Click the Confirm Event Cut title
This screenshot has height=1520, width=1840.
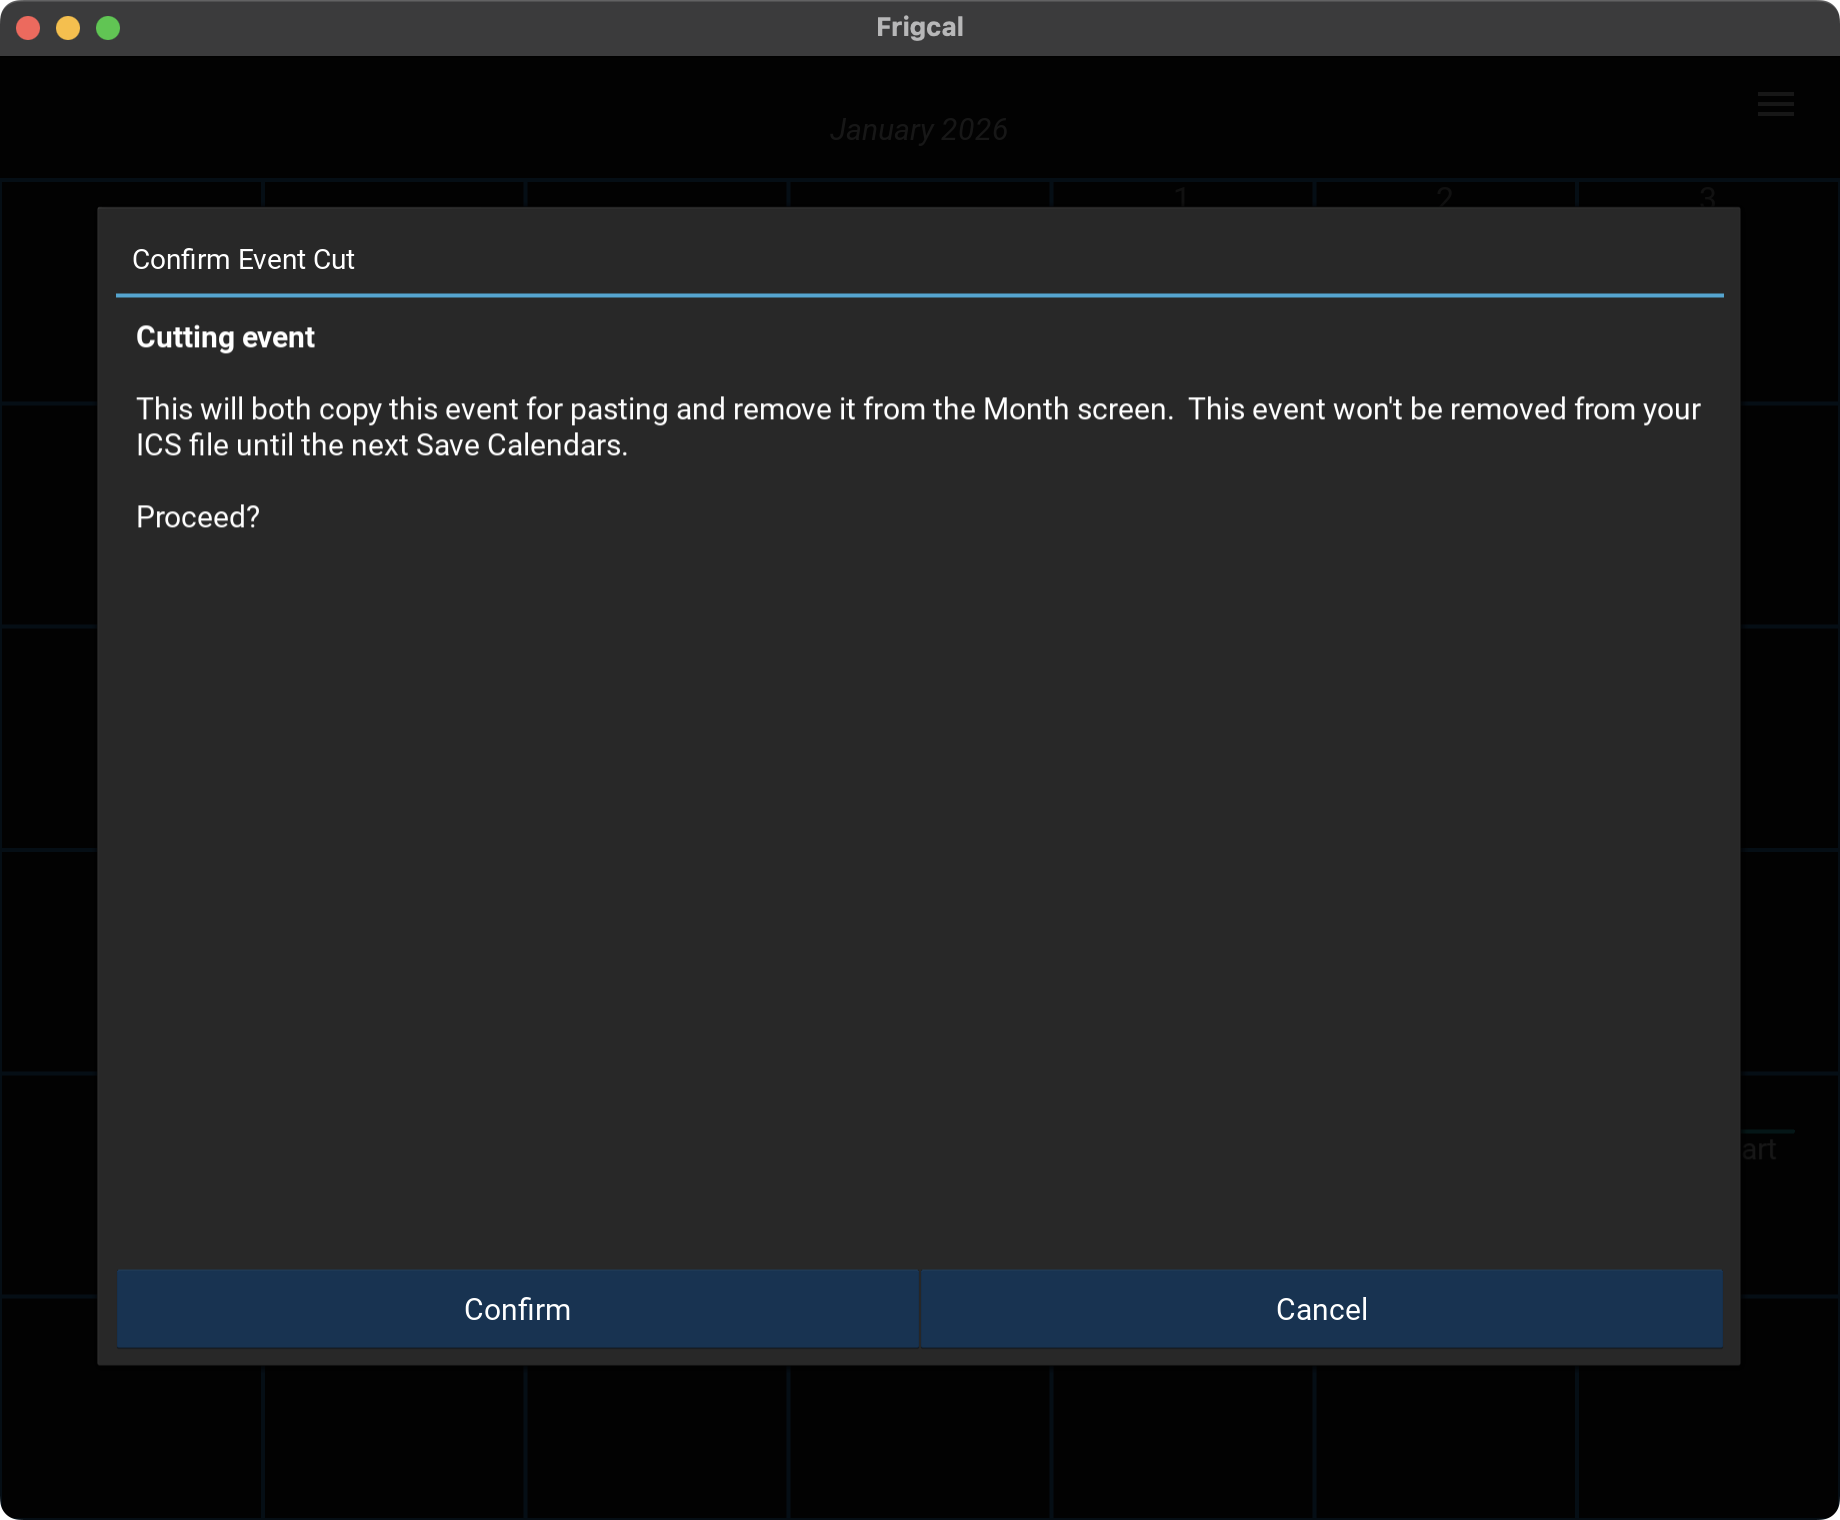[x=243, y=260]
